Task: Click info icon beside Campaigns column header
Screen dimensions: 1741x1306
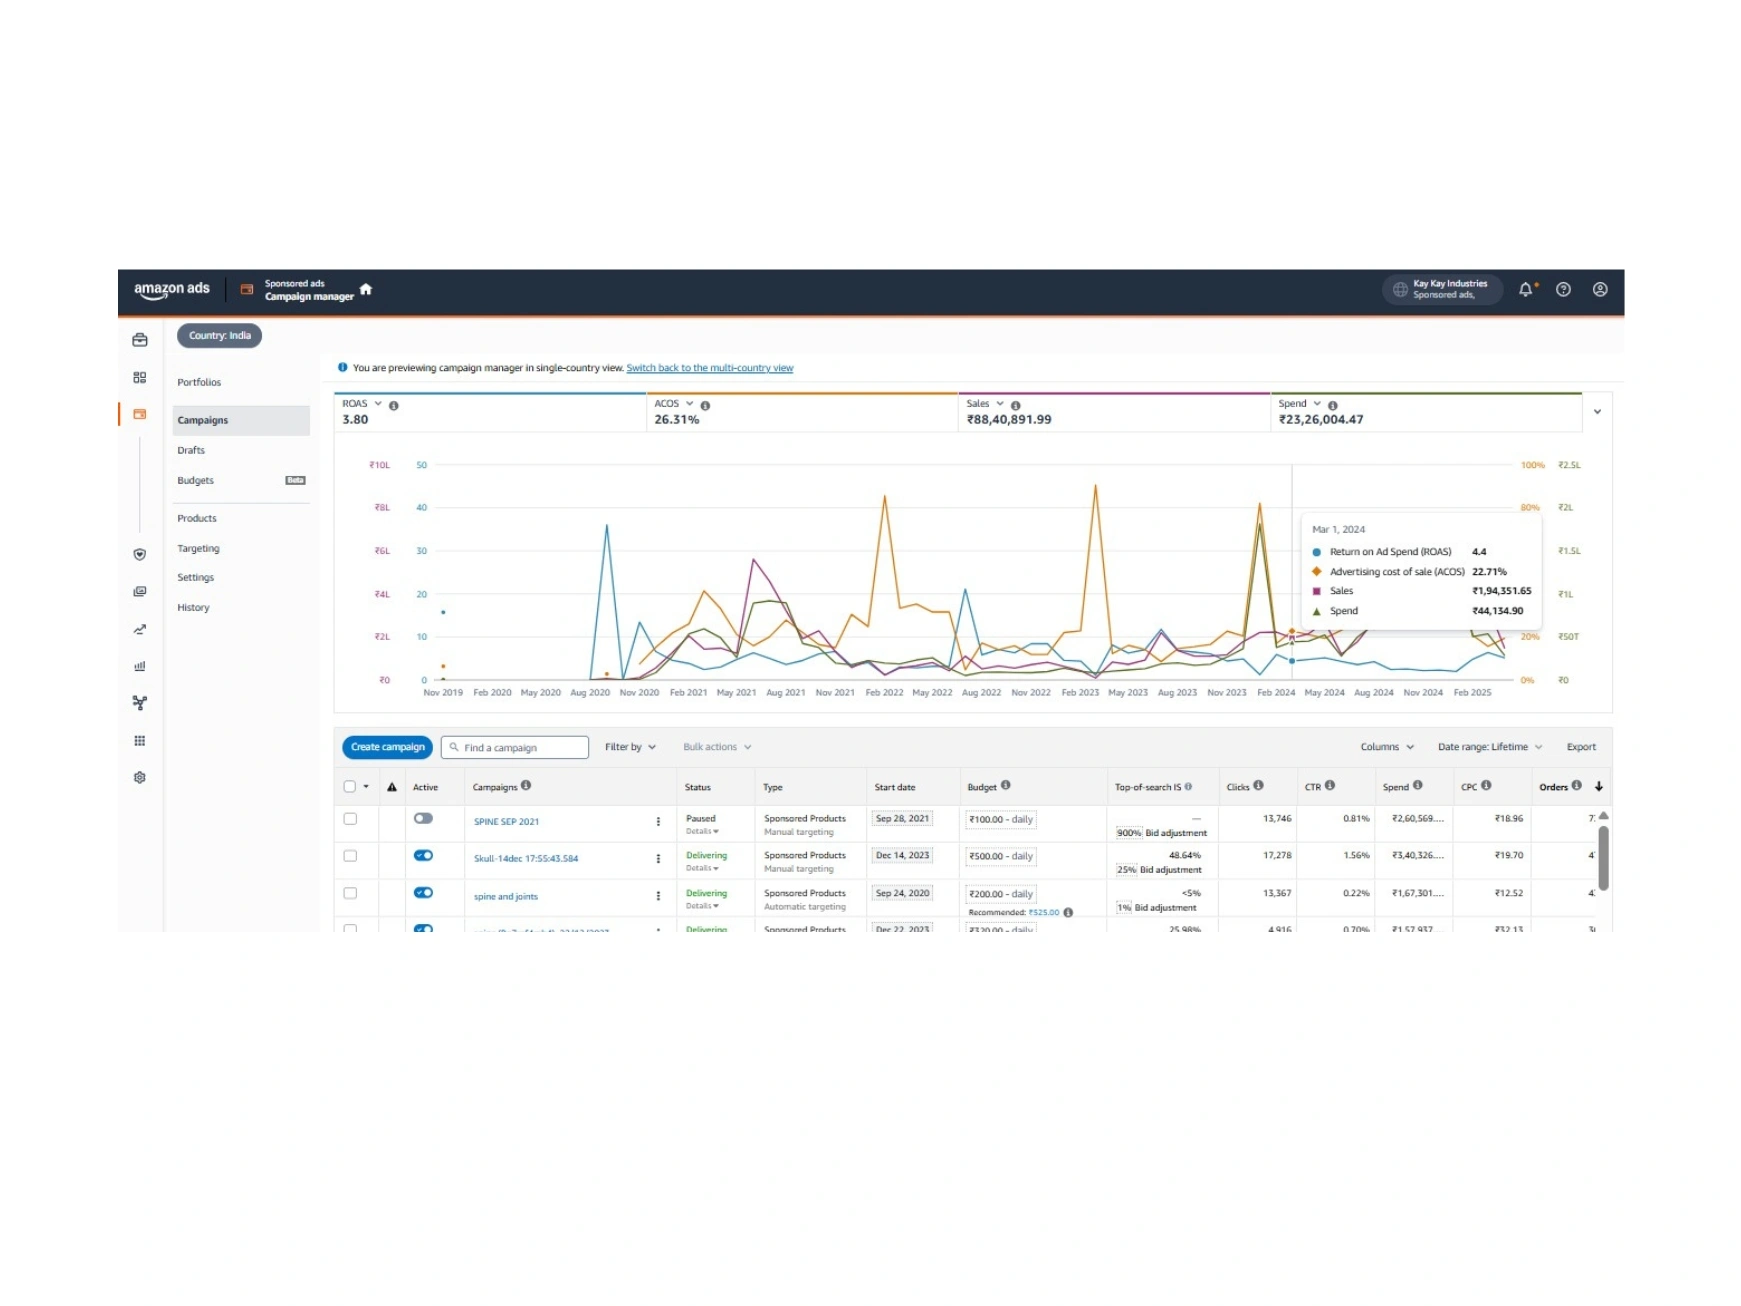Action: click(526, 785)
